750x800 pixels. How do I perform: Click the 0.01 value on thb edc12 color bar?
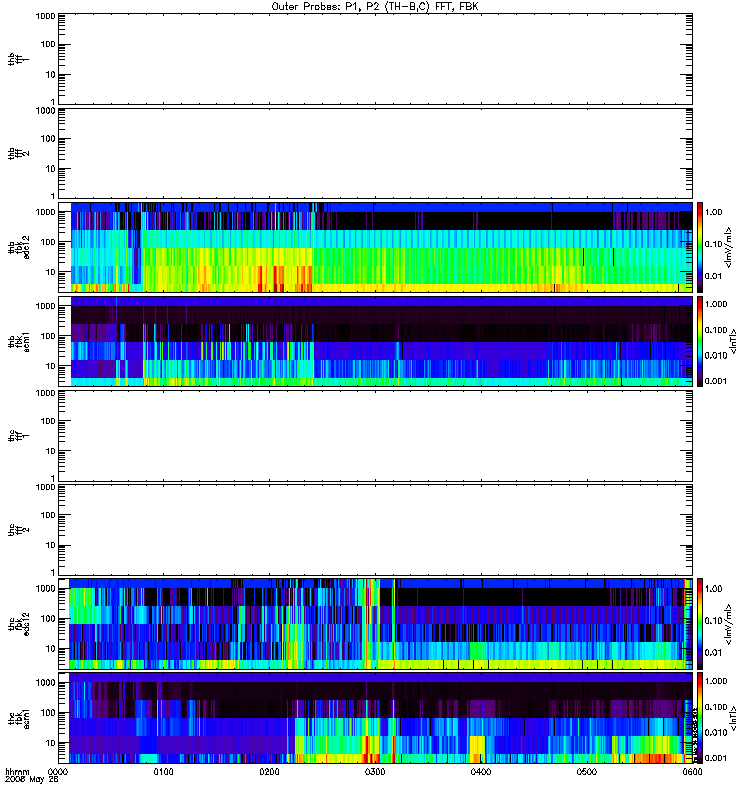713,276
